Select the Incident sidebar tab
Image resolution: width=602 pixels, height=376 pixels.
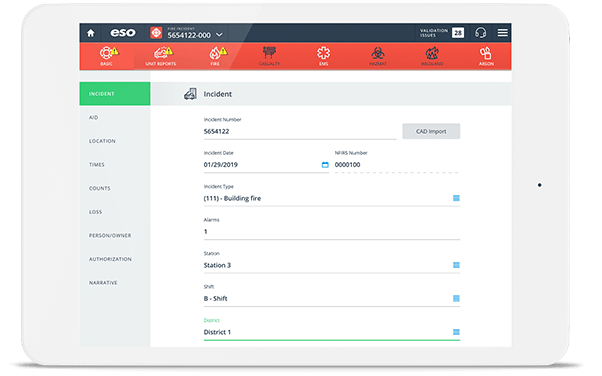[115, 94]
